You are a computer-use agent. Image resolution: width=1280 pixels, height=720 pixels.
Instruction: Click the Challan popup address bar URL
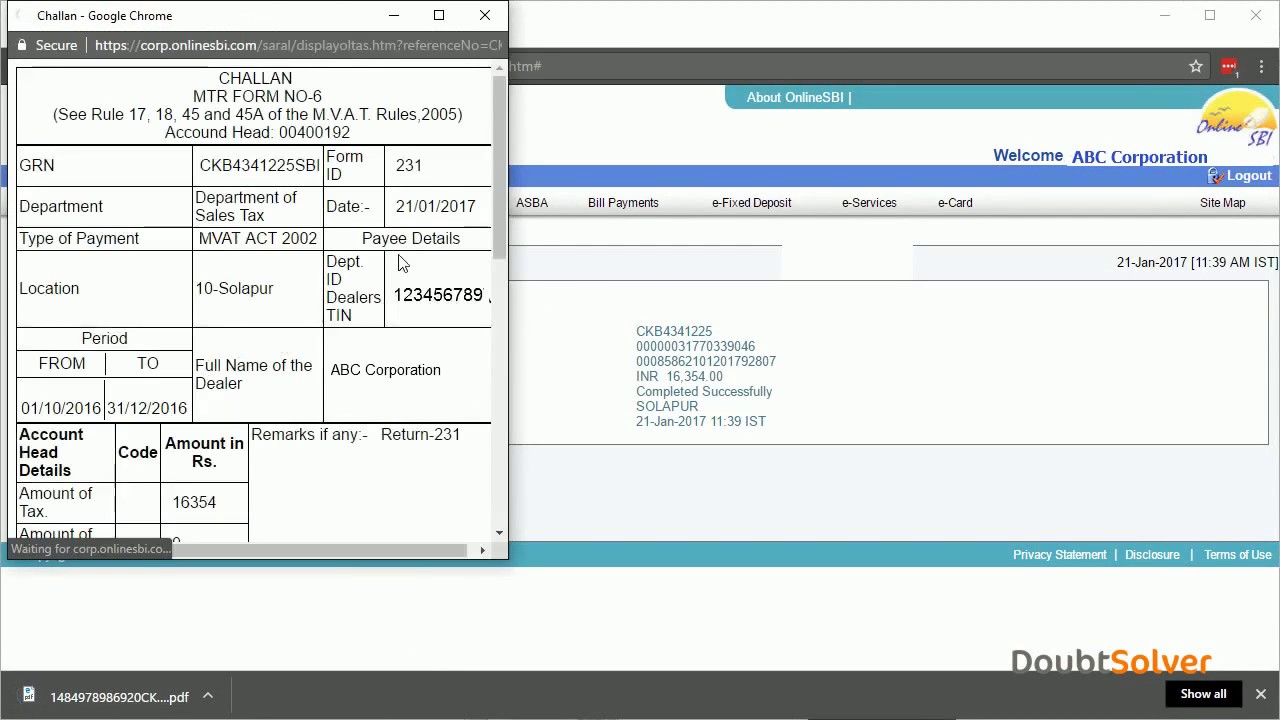point(298,45)
